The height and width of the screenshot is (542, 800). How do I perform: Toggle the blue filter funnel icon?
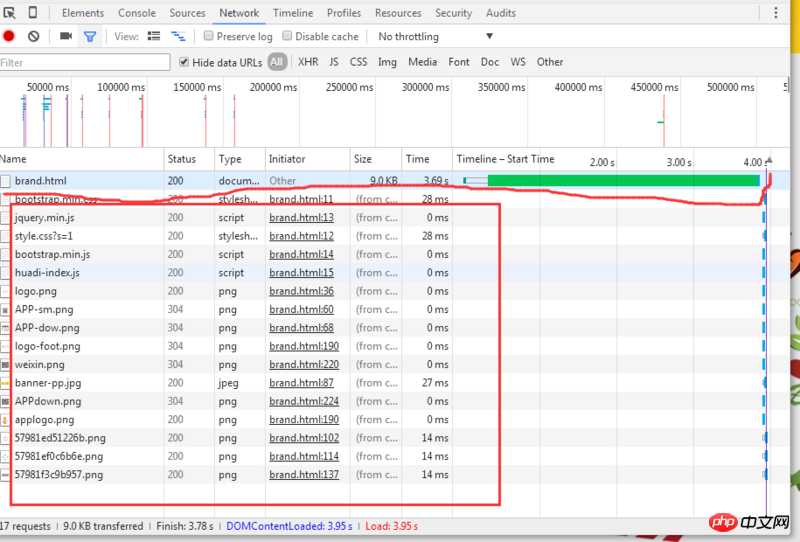(90, 36)
